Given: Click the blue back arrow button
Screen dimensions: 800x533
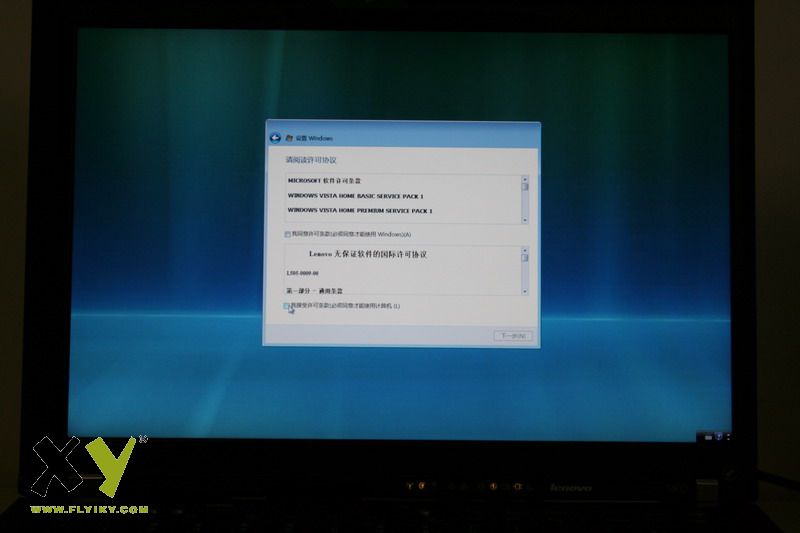Looking at the screenshot, I should (x=275, y=138).
